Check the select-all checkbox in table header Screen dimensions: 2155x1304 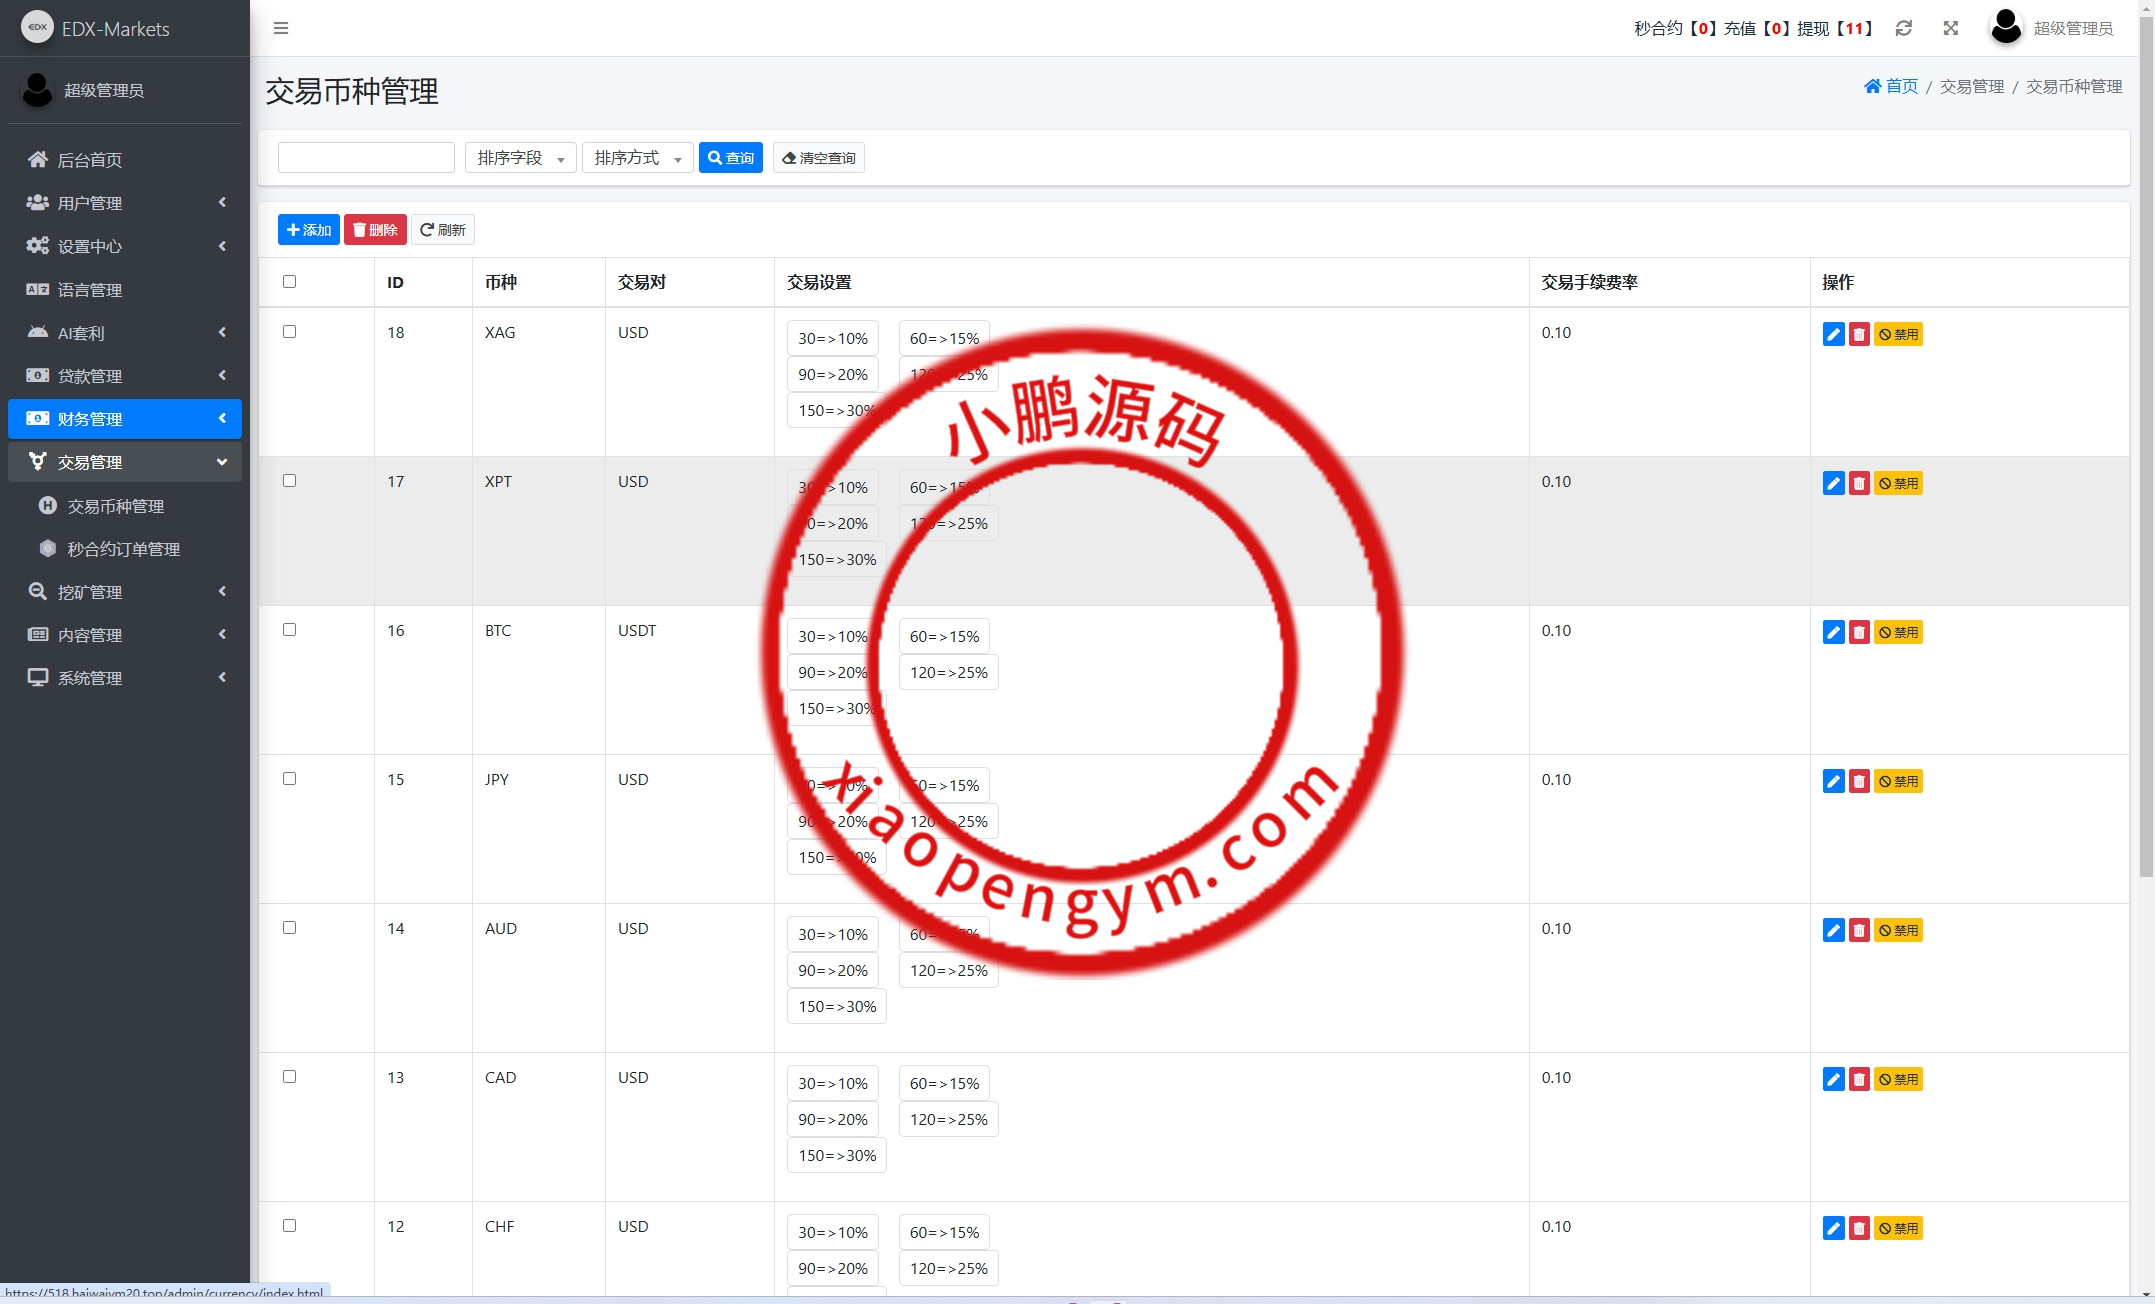(290, 282)
